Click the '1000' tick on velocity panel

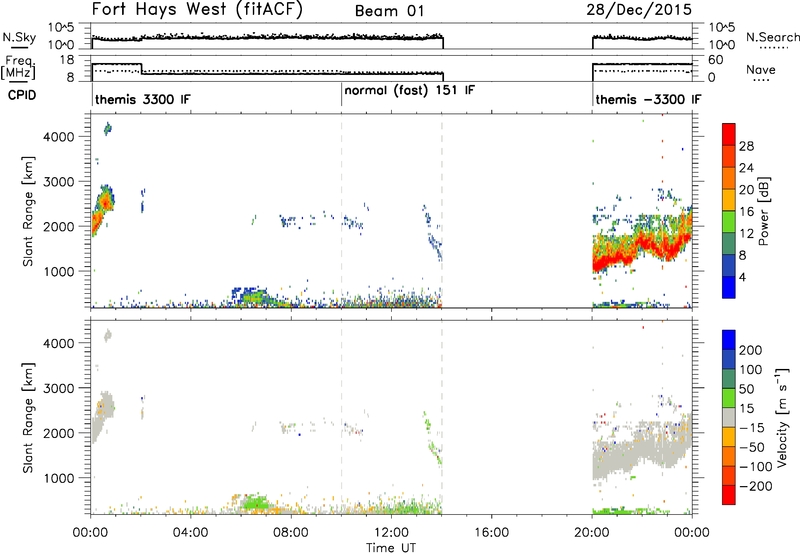(x=58, y=478)
